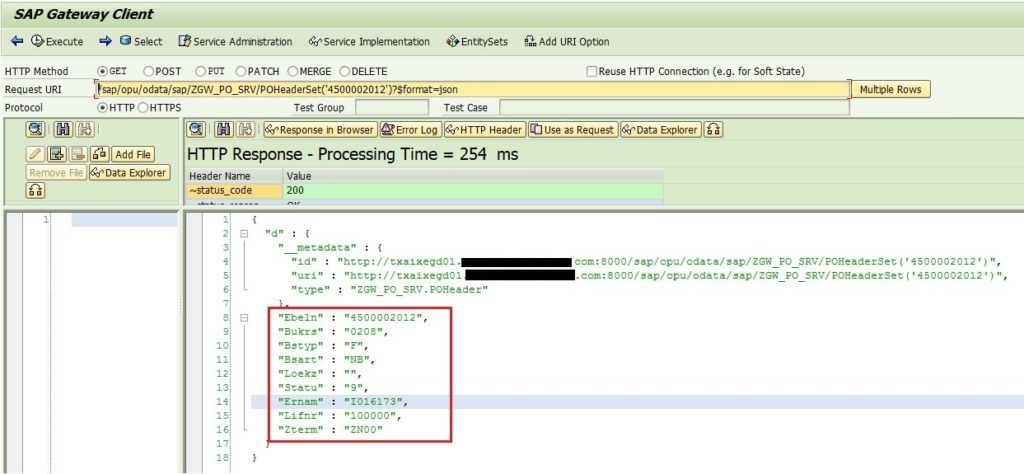Image resolution: width=1024 pixels, height=474 pixels.
Task: Click the details magnifier in response pane
Action: point(198,129)
